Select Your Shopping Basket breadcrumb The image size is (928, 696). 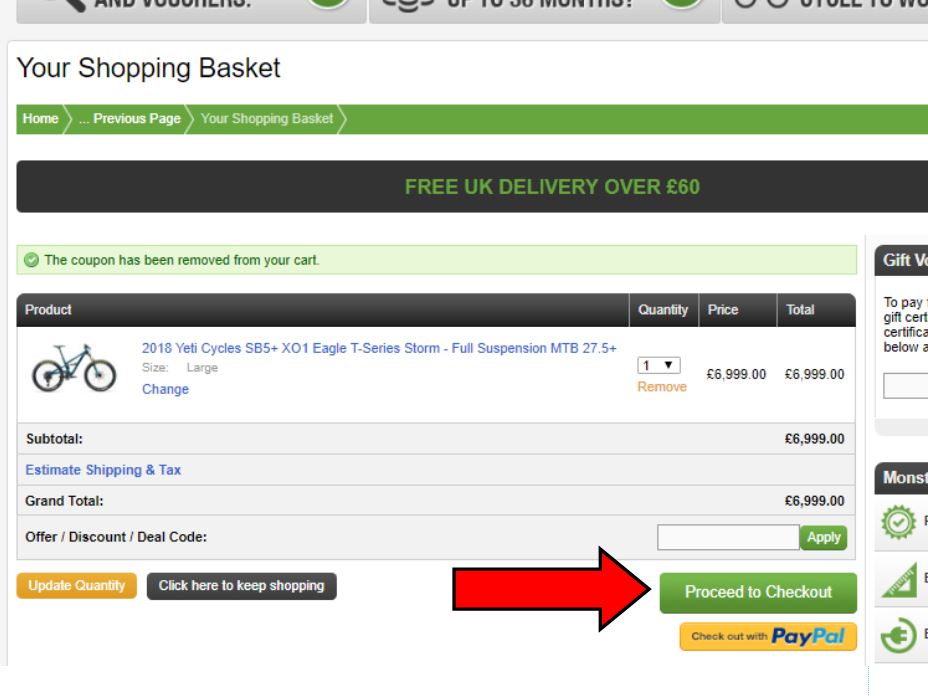point(267,118)
